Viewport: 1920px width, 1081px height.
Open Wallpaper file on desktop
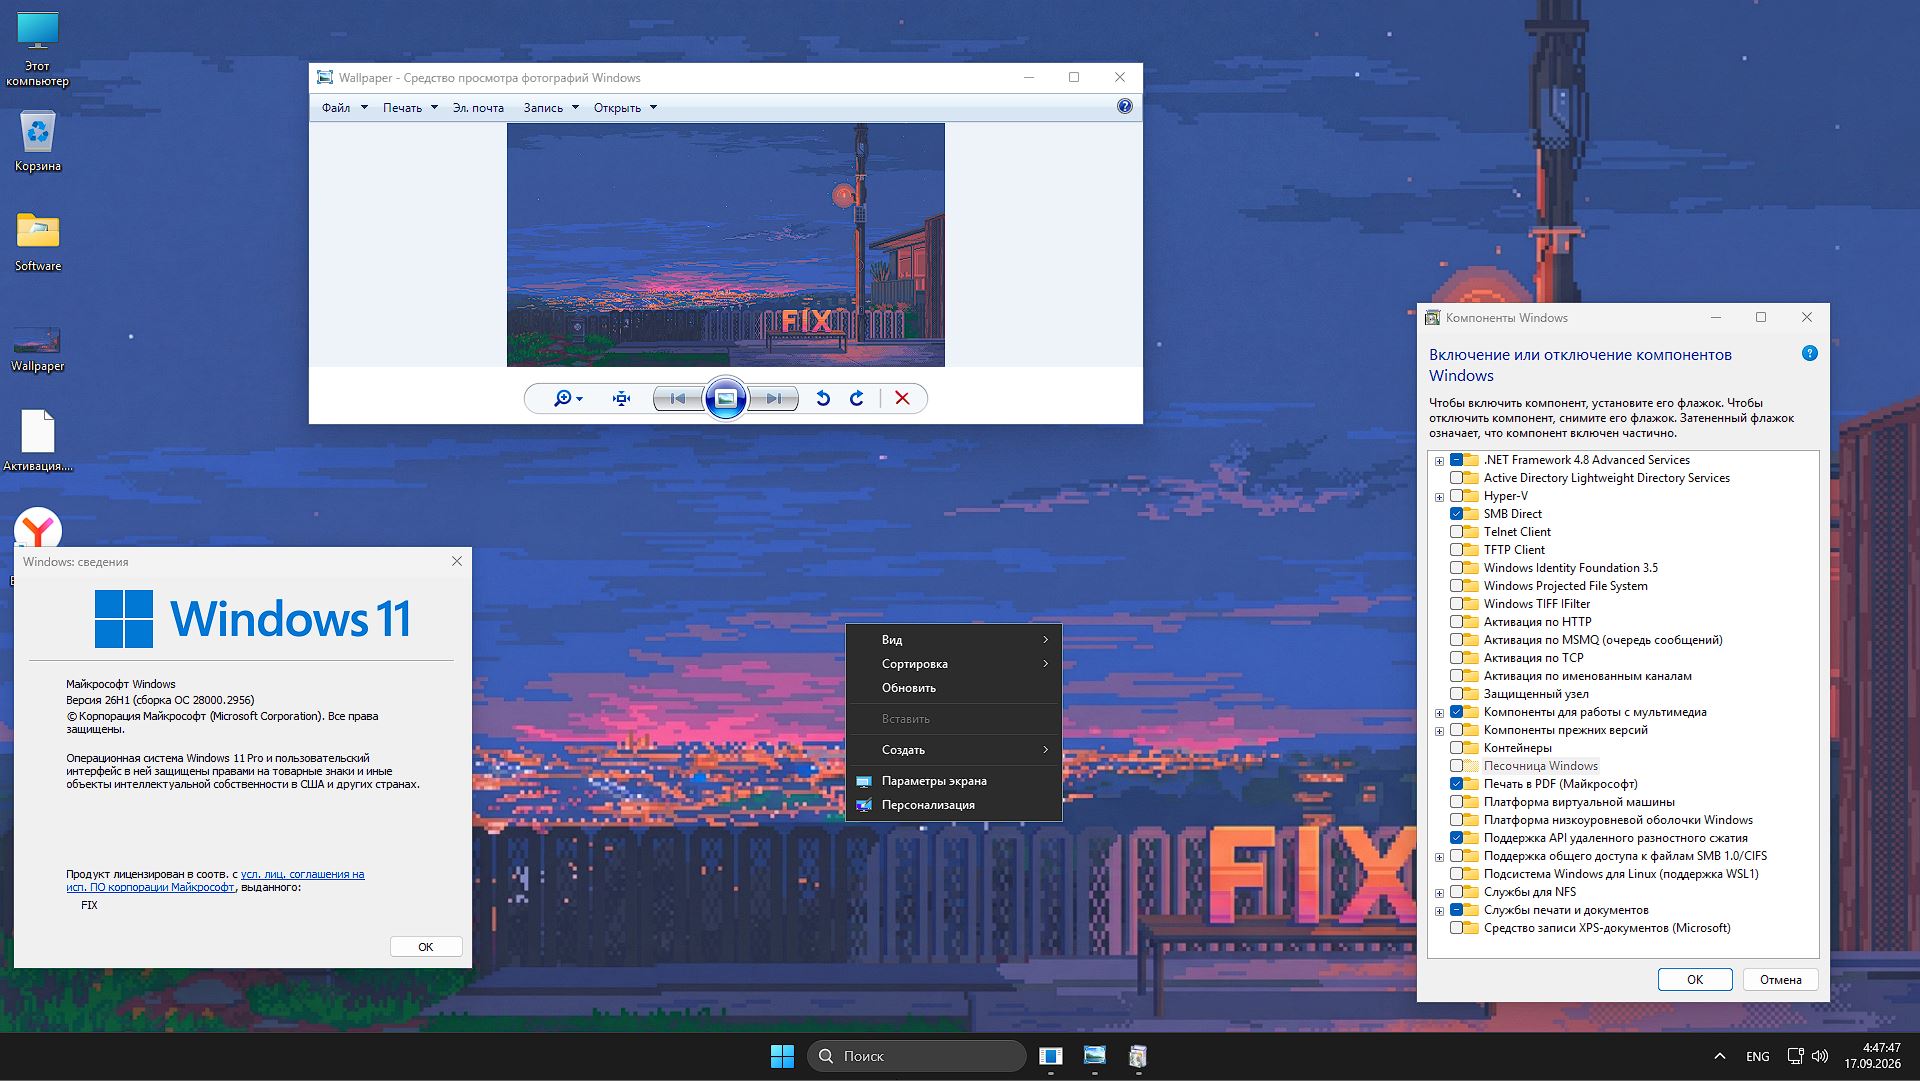click(38, 349)
